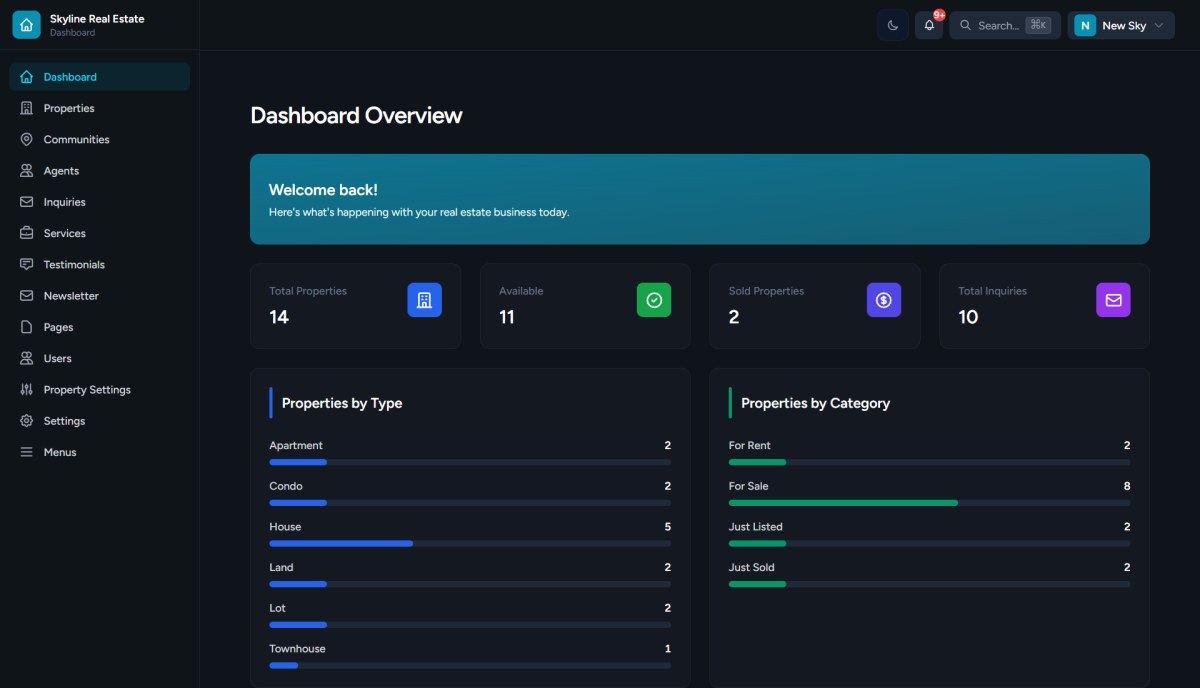1200x688 pixels.
Task: Click the Properties by Category heading
Action: (x=815, y=403)
